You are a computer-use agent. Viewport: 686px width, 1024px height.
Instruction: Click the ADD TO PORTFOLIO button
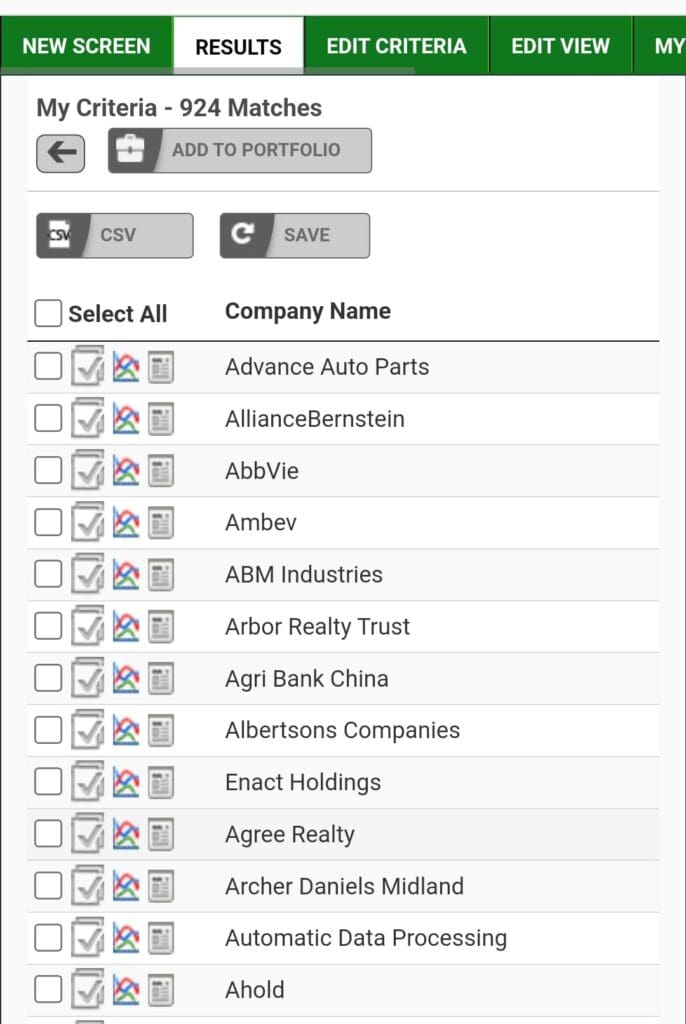point(240,151)
